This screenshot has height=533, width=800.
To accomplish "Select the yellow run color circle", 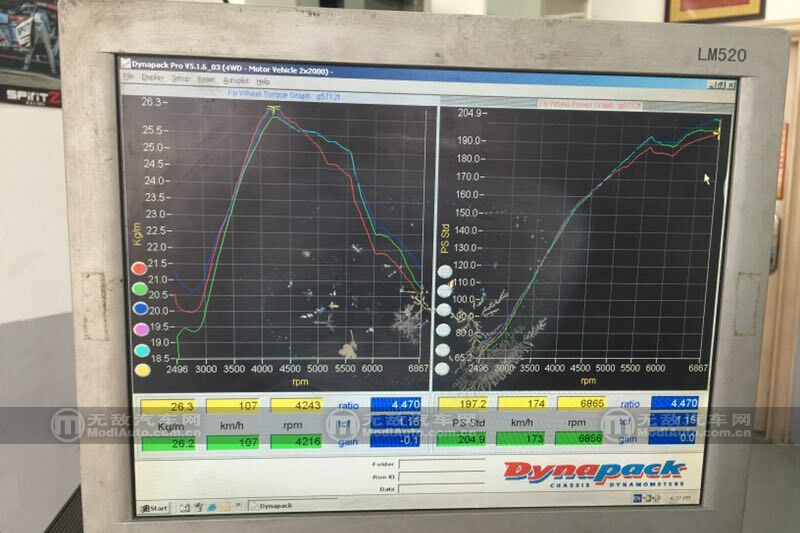I will (142, 370).
